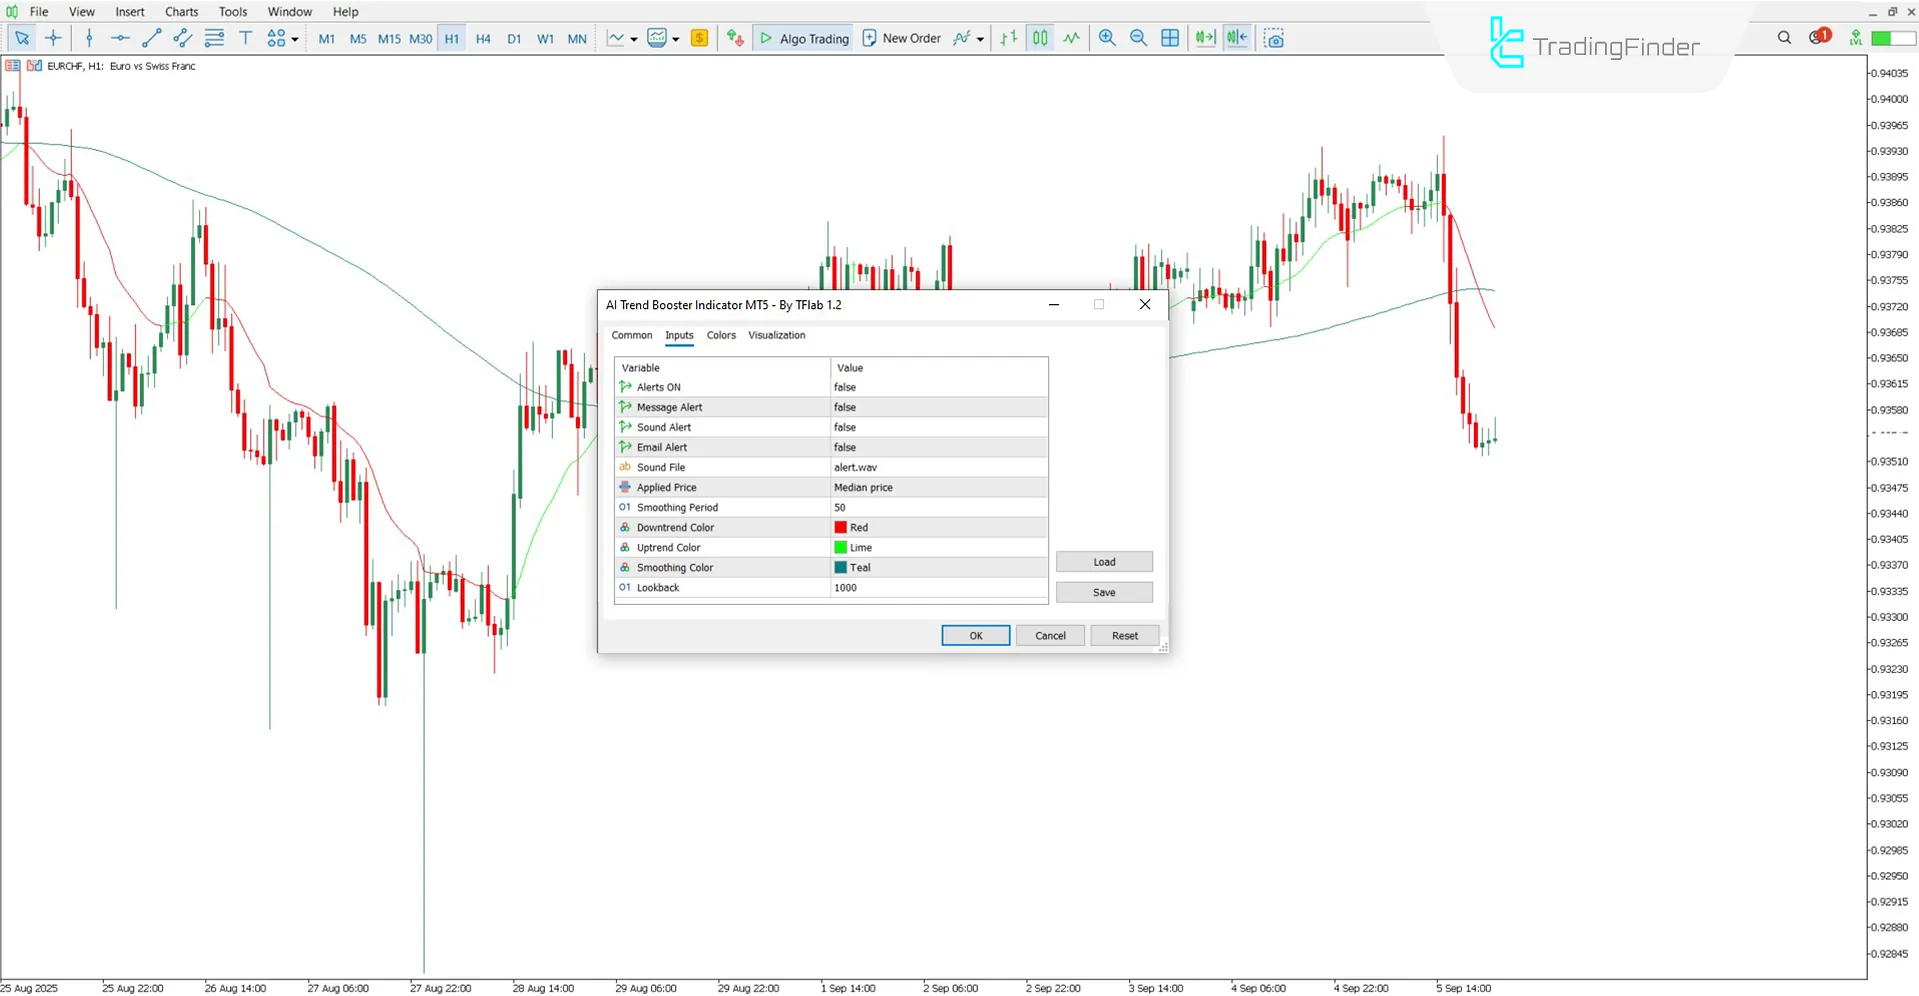Click the New Order button
Image resolution: width=1919 pixels, height=996 pixels.
pyautogui.click(x=901, y=38)
